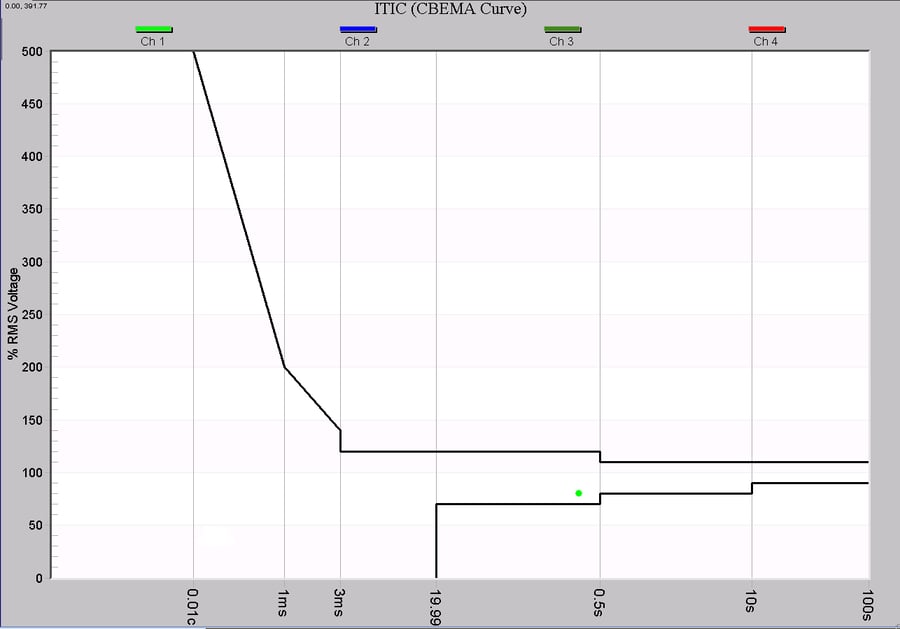Click the red Ch 4 color bar
Viewport: 900px width, 629px height.
(x=766, y=28)
